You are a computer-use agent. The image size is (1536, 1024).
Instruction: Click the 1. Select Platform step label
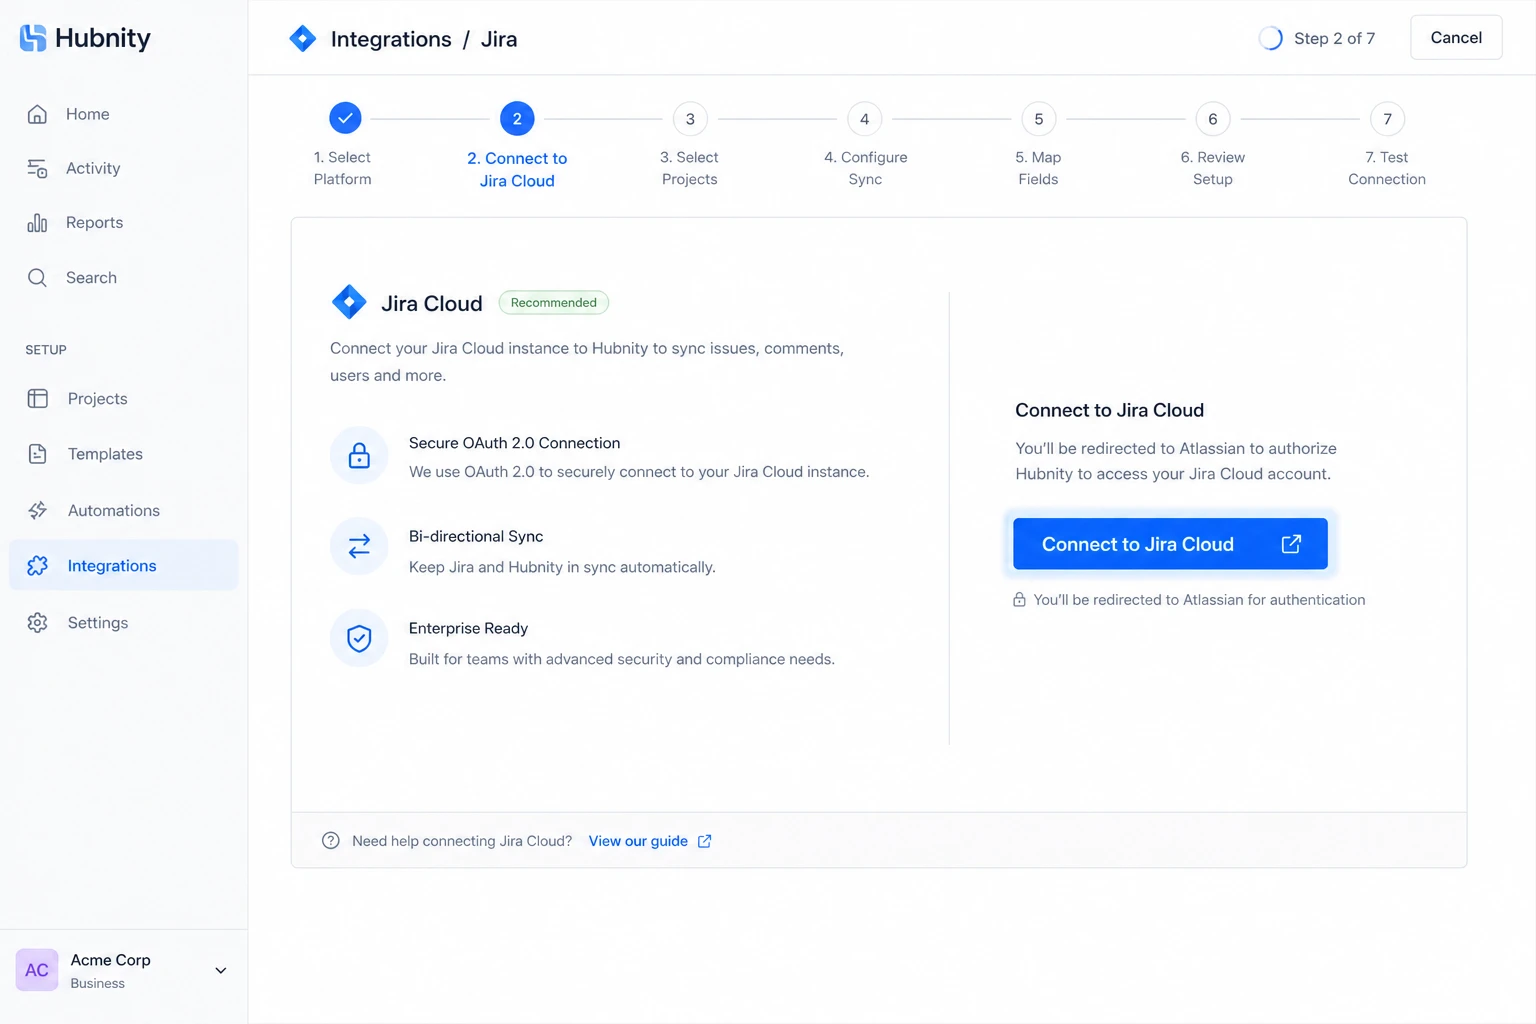[x=342, y=168]
